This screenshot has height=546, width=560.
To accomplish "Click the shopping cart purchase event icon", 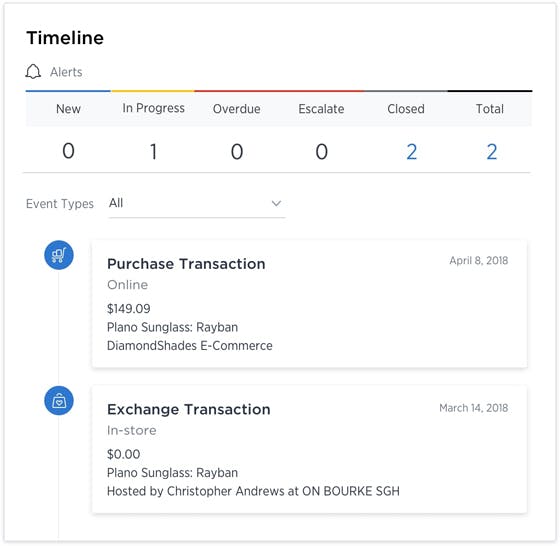I will click(59, 255).
